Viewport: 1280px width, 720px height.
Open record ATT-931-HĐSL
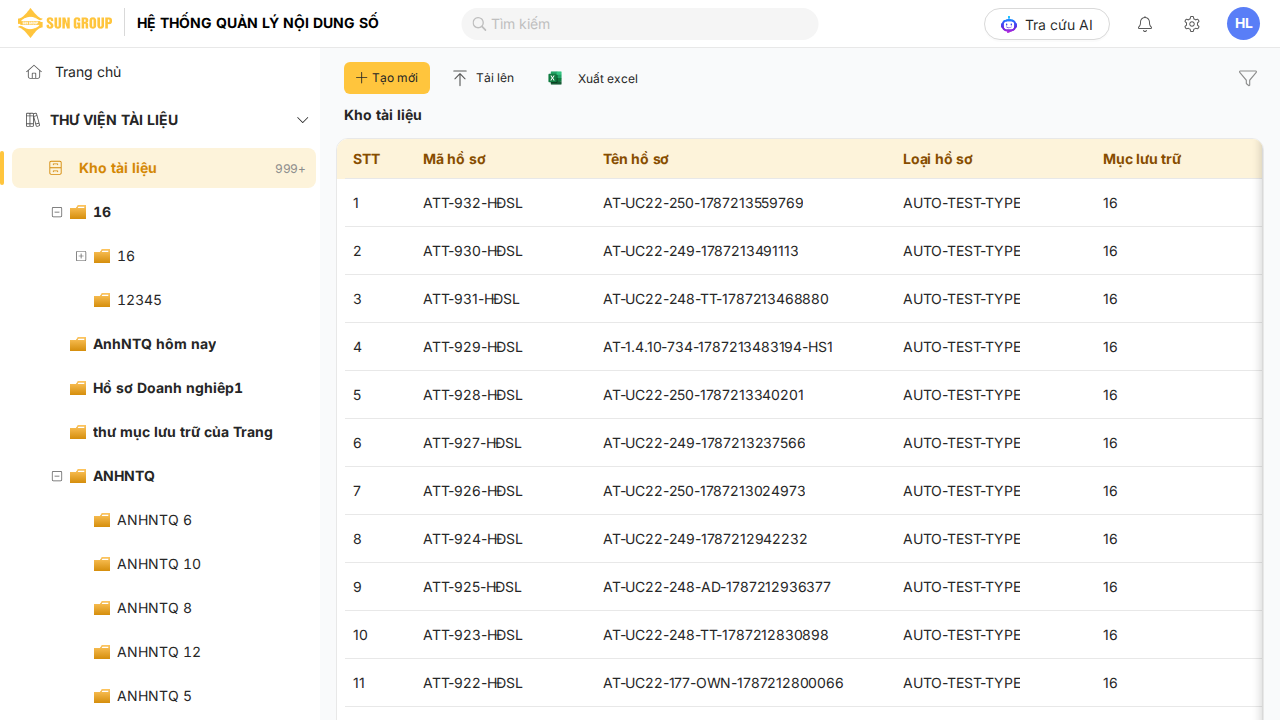[x=472, y=299]
